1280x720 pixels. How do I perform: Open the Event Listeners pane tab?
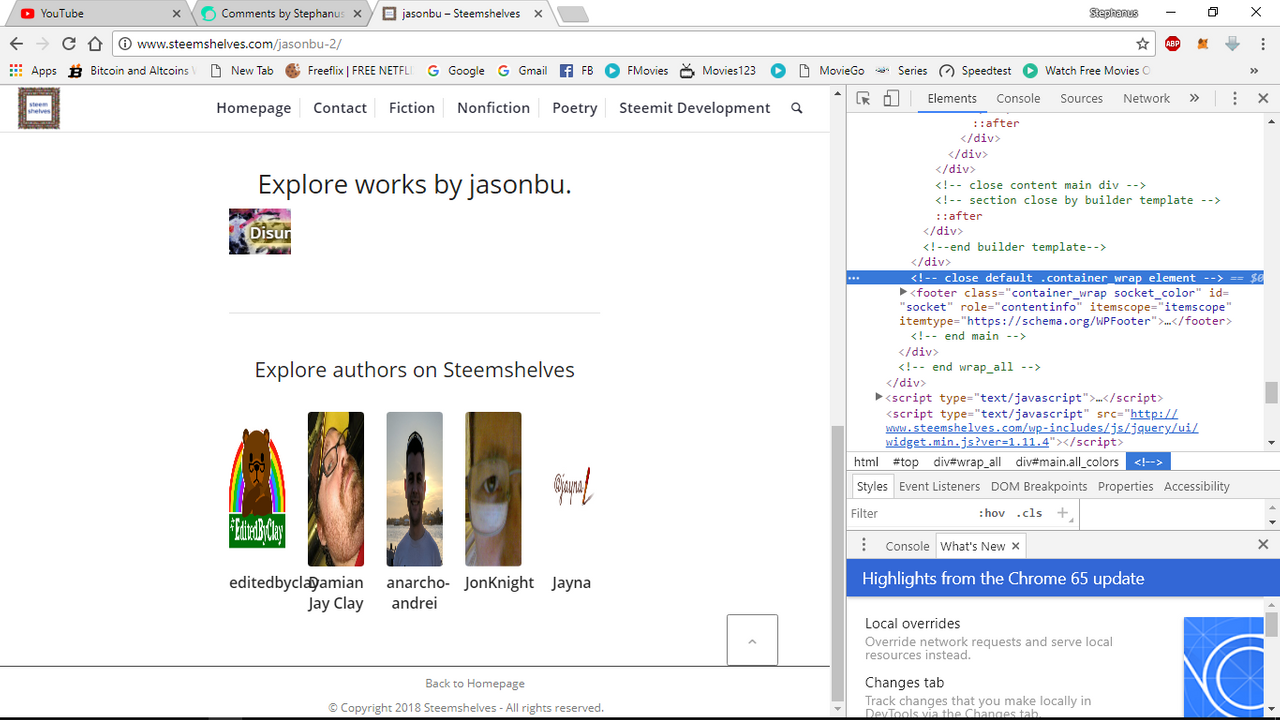coord(939,486)
